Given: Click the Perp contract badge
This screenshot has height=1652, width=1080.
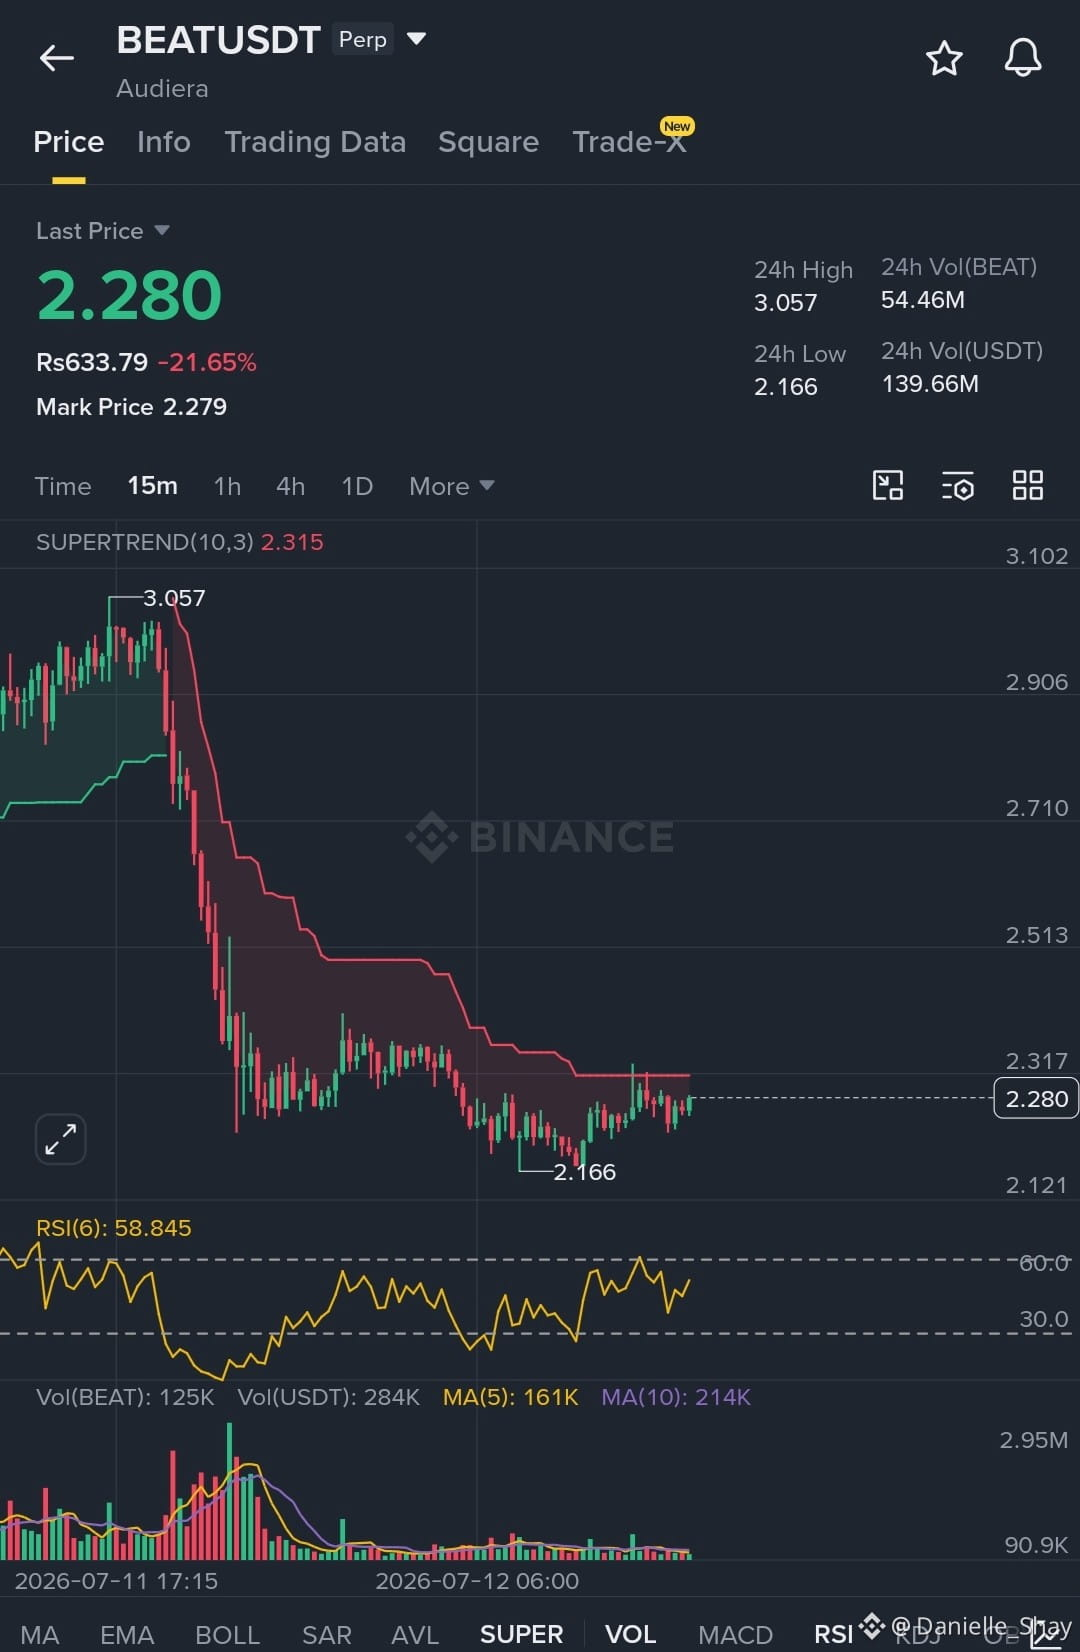Looking at the screenshot, I should click(x=363, y=39).
